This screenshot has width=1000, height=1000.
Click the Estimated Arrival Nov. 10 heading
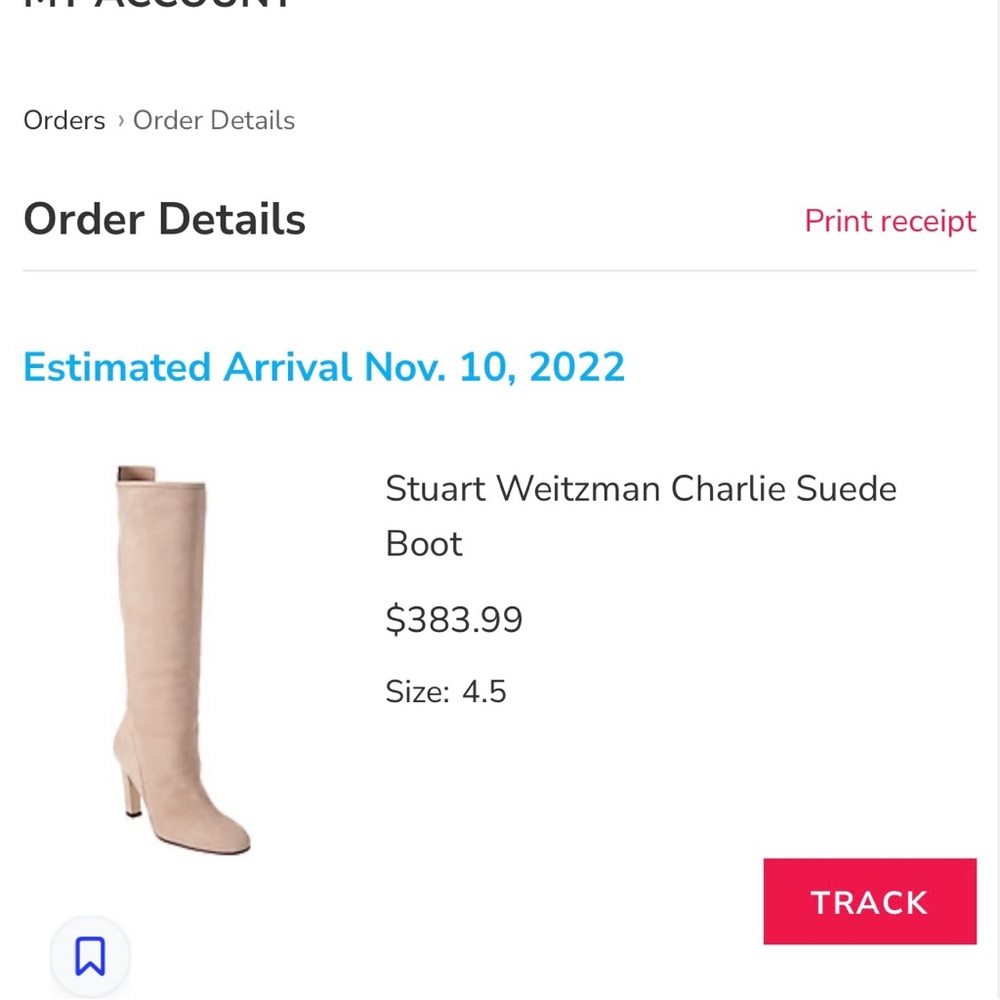click(324, 368)
